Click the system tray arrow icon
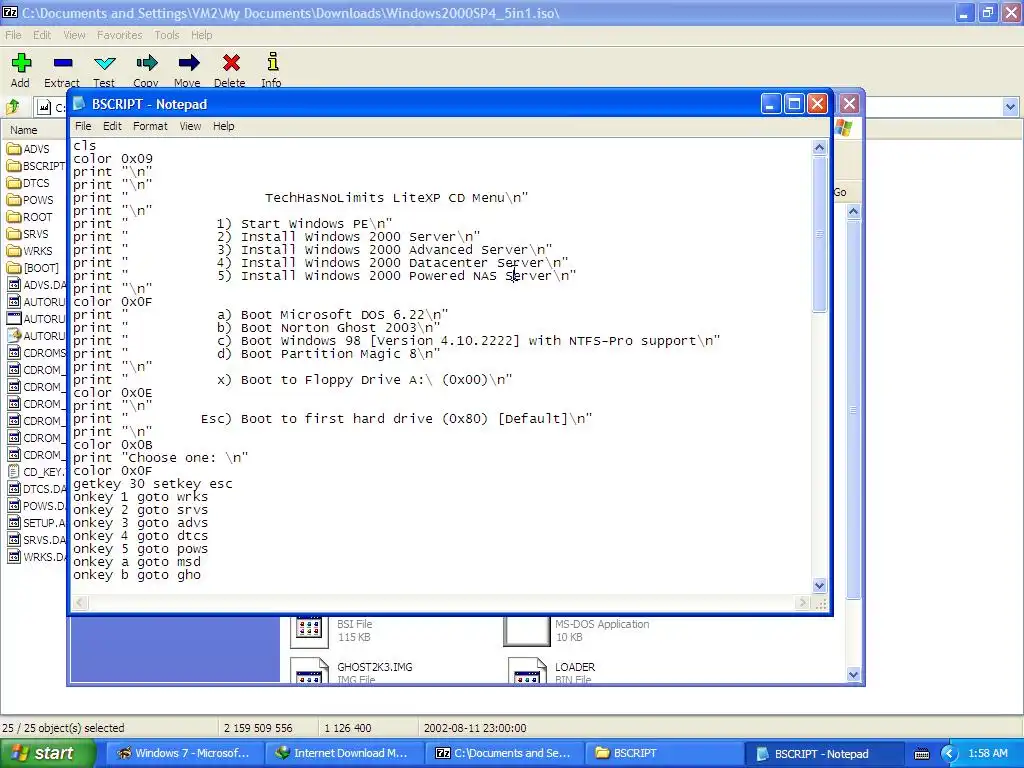Screen dimensions: 1024x768 pos(950,754)
